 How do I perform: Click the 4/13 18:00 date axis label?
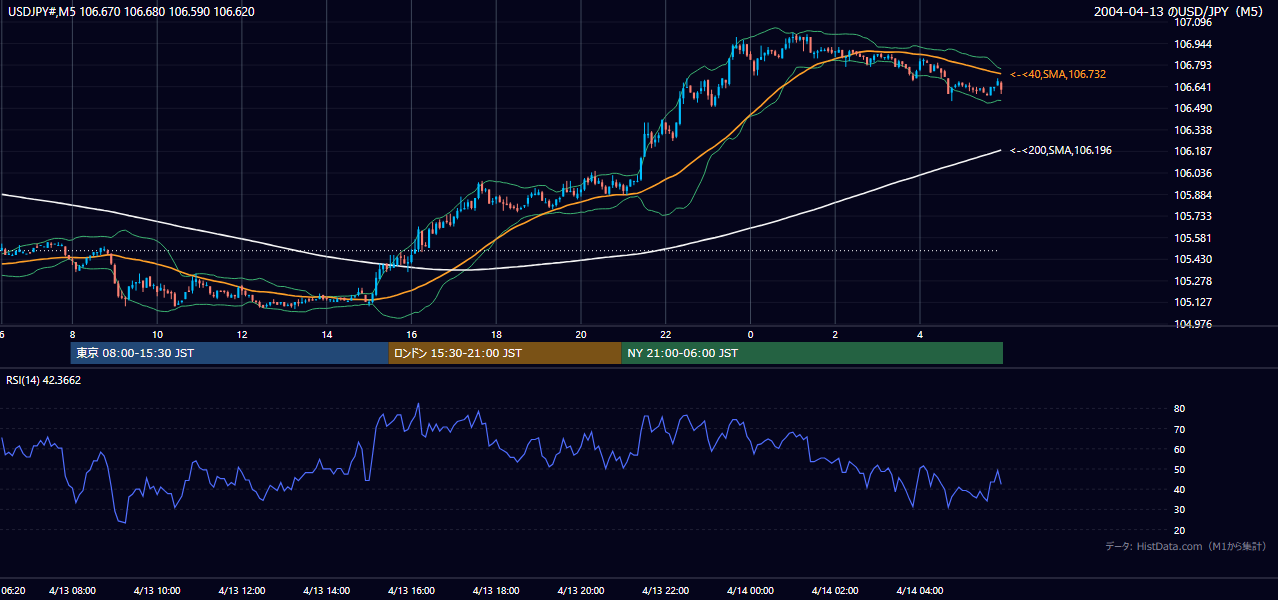pos(497,591)
